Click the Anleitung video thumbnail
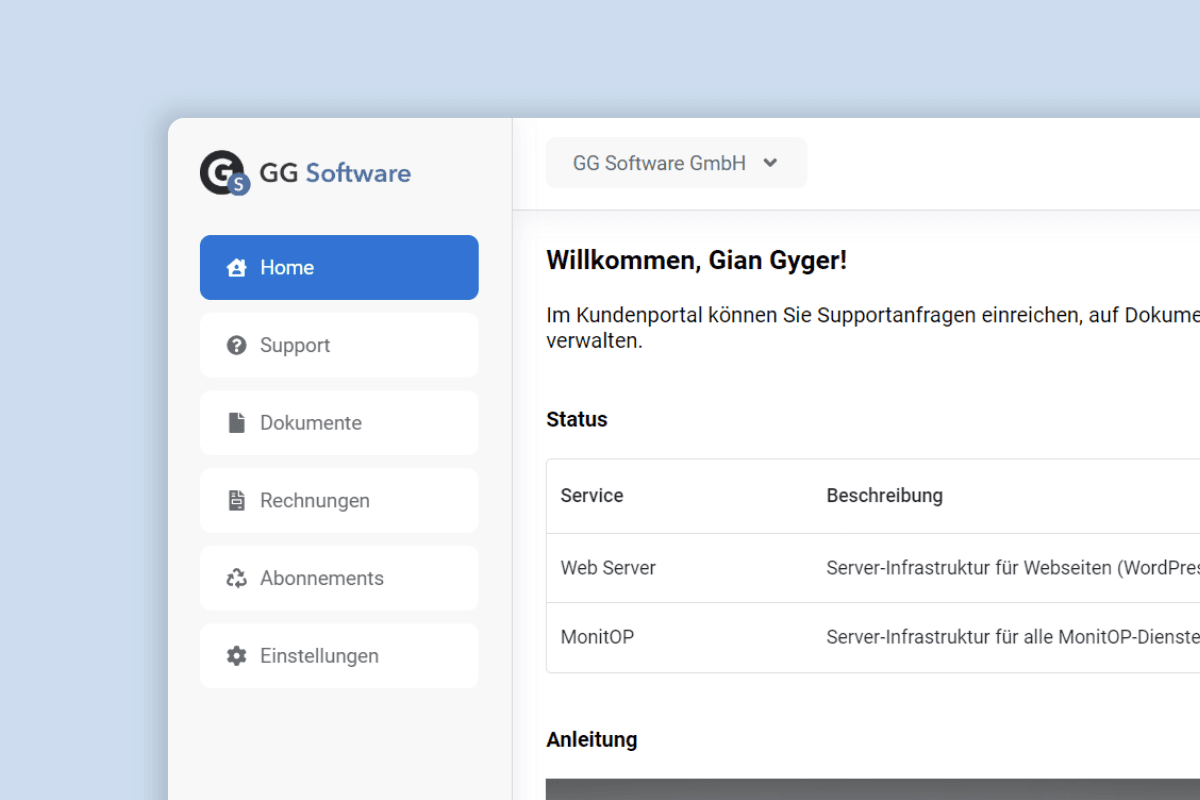The height and width of the screenshot is (800, 1200). (x=873, y=789)
